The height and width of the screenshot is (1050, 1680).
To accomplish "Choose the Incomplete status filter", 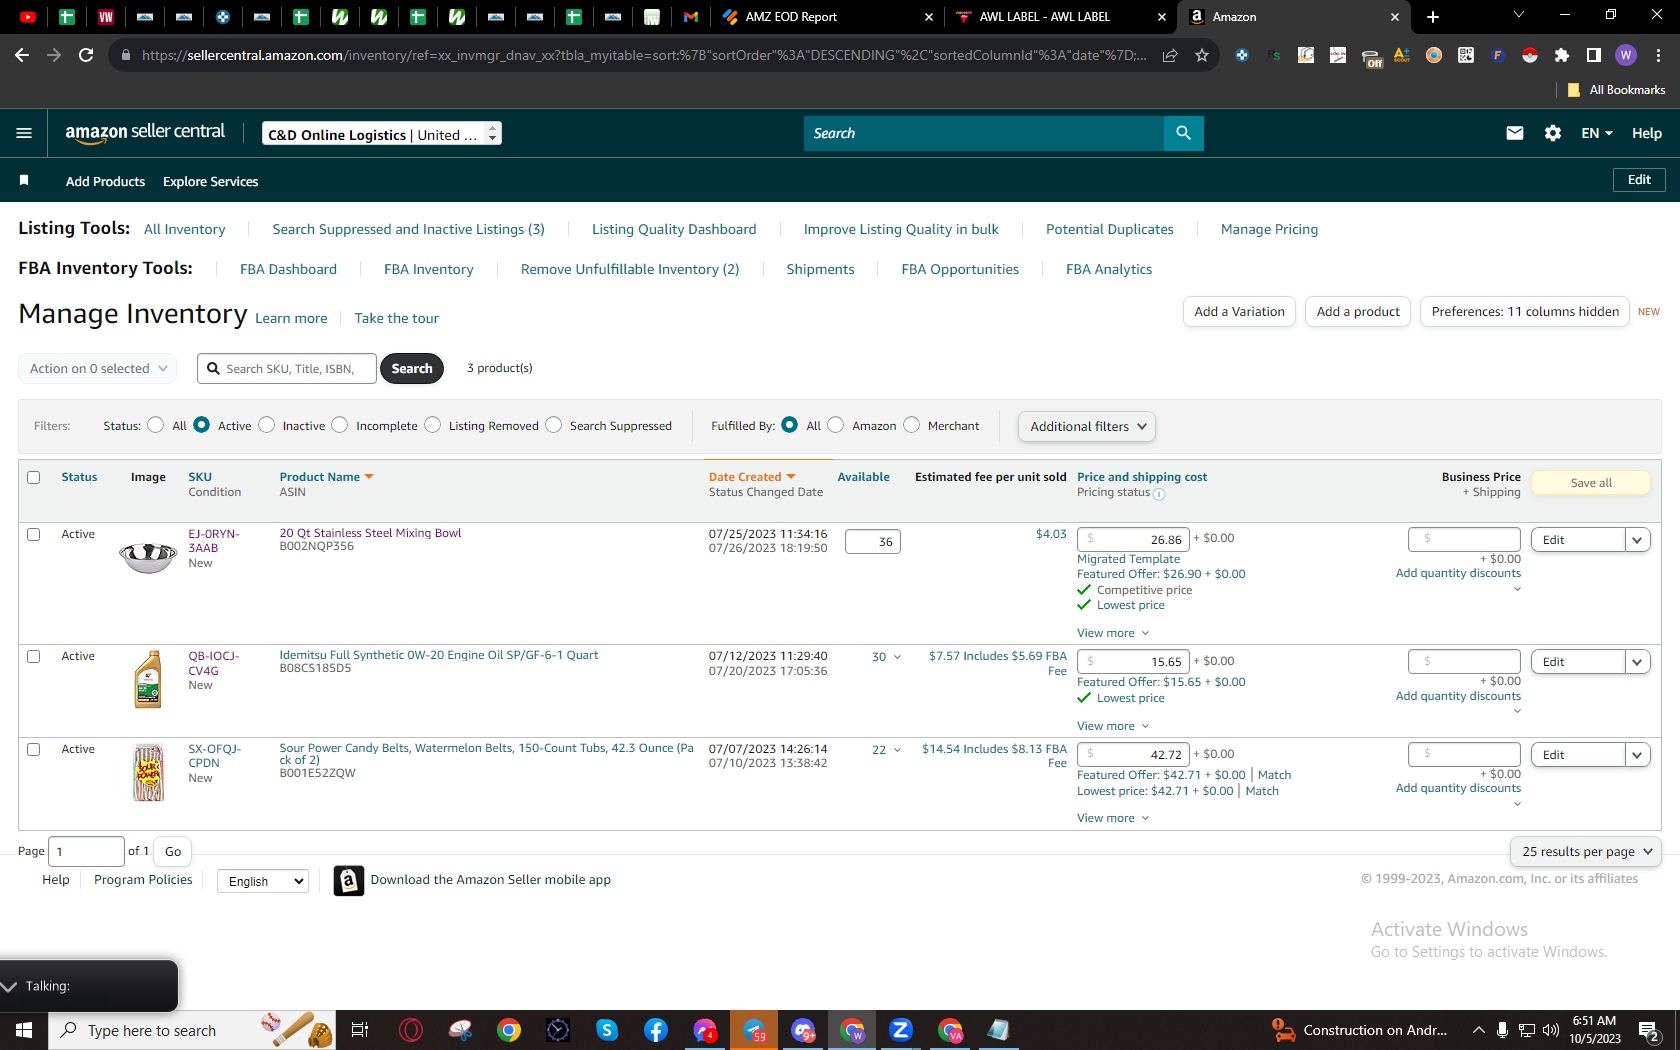I will pos(340,425).
